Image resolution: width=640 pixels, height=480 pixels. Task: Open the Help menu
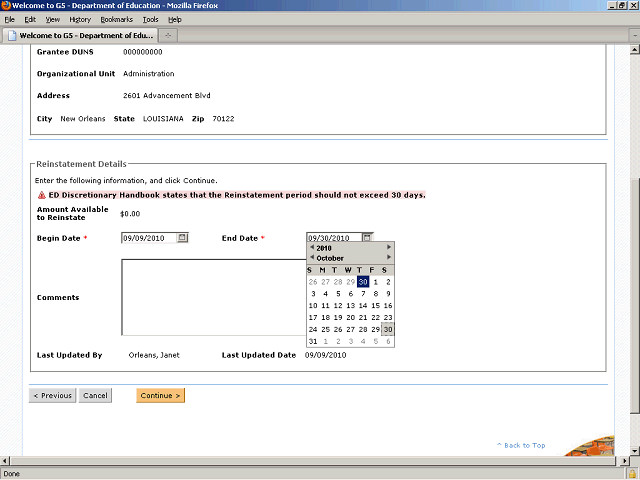coord(175,20)
